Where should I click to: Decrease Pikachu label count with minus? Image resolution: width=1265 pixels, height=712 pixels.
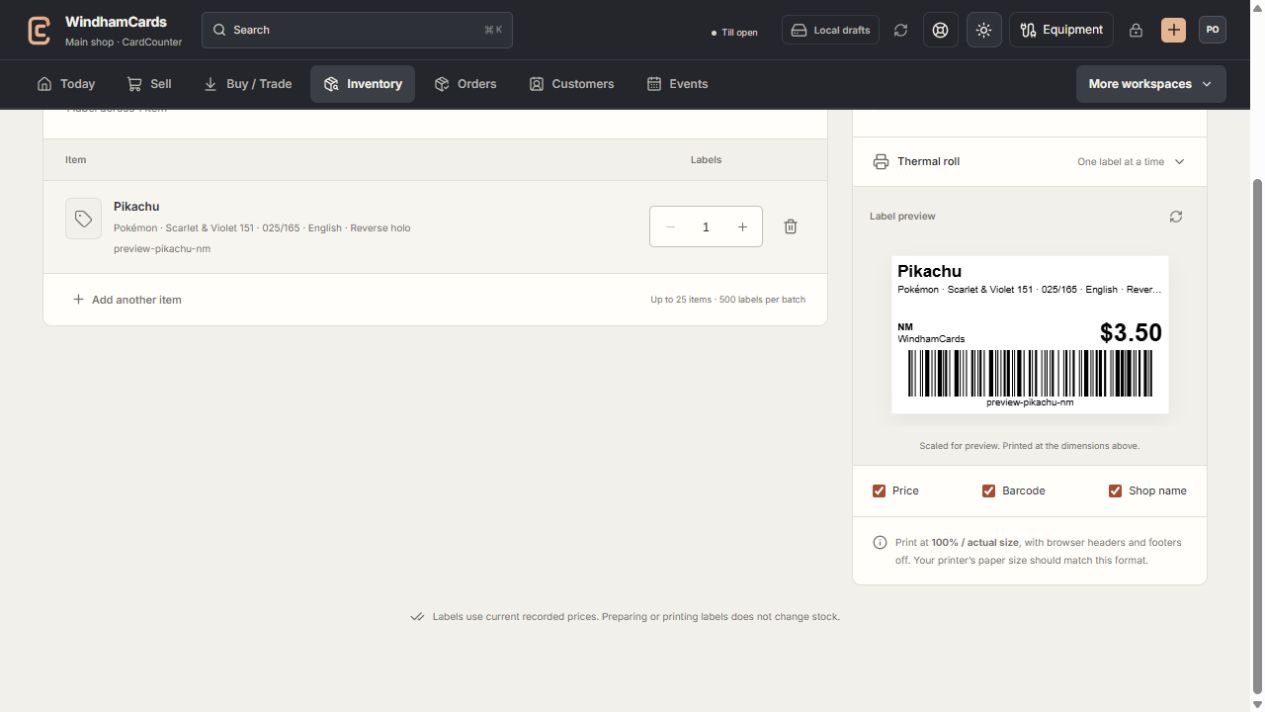[670, 227]
